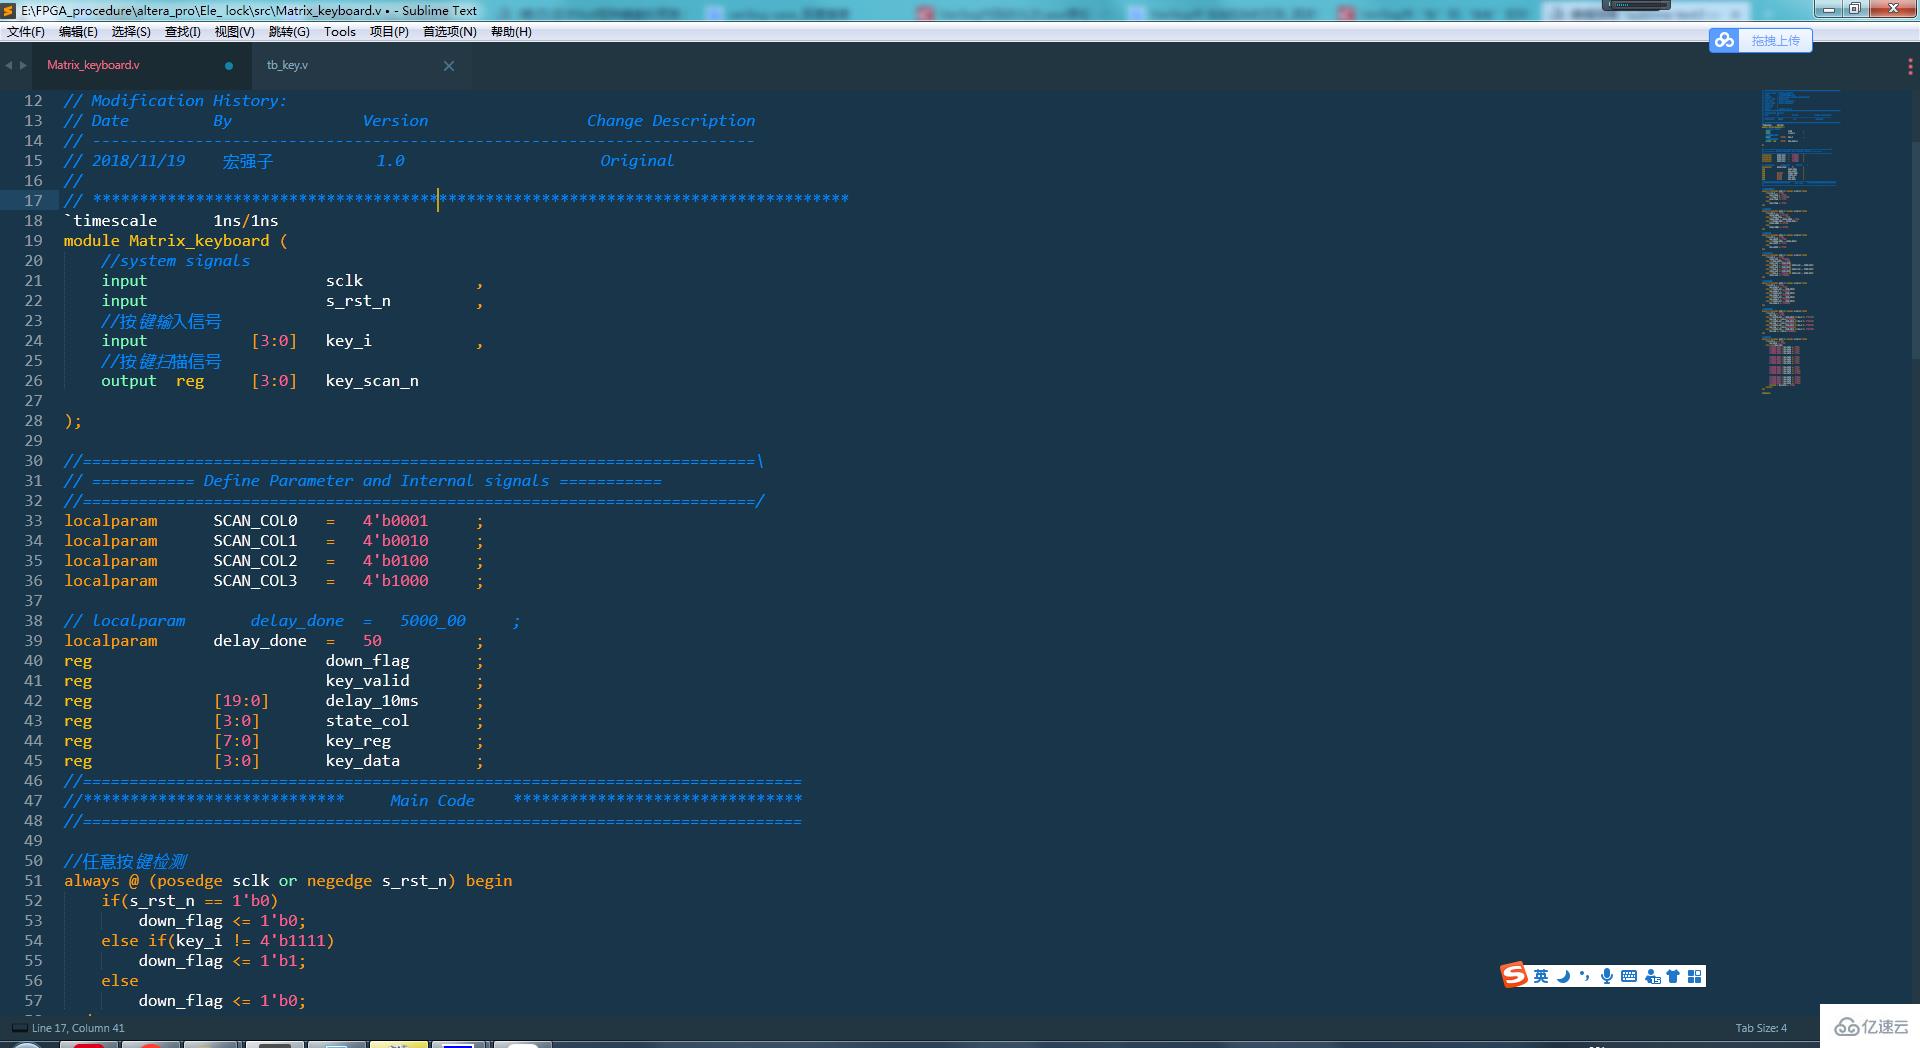Viewport: 1920px width, 1048px height.
Task: Click line number 51 in gutter
Action: (x=33, y=880)
